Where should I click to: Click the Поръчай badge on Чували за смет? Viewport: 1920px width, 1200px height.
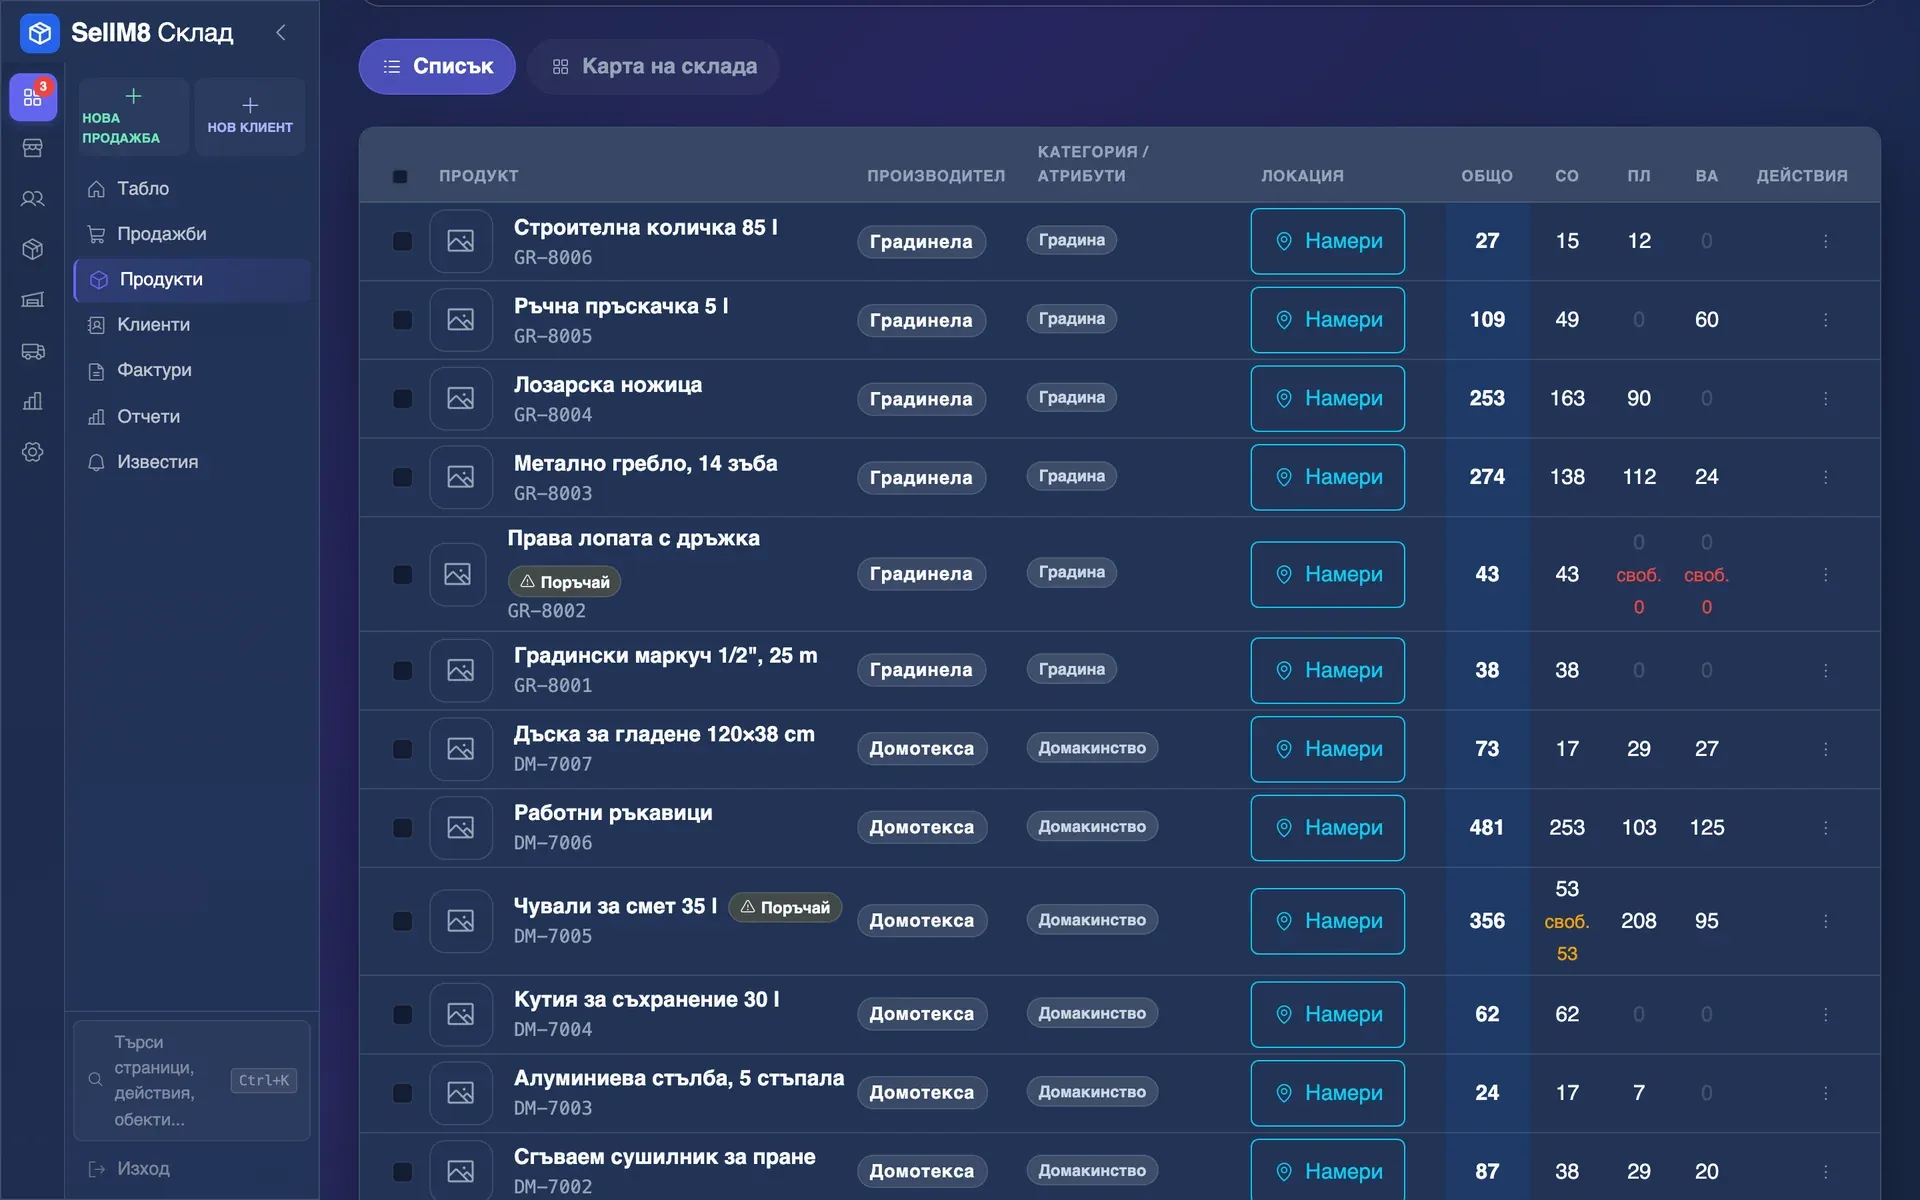[x=785, y=908]
